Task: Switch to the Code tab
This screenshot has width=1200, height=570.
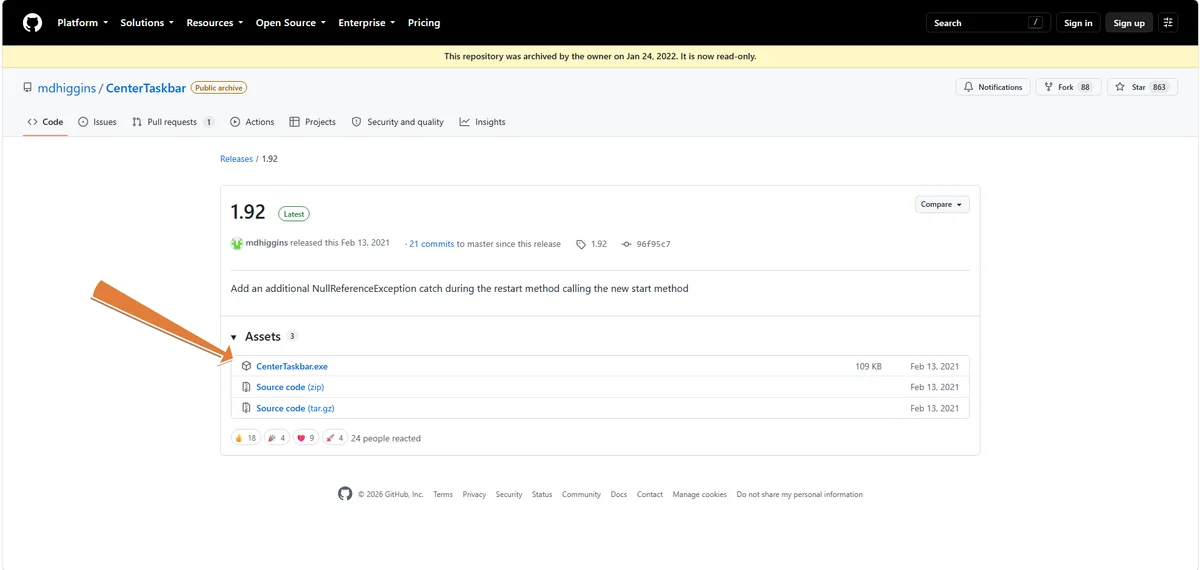Action: (45, 122)
